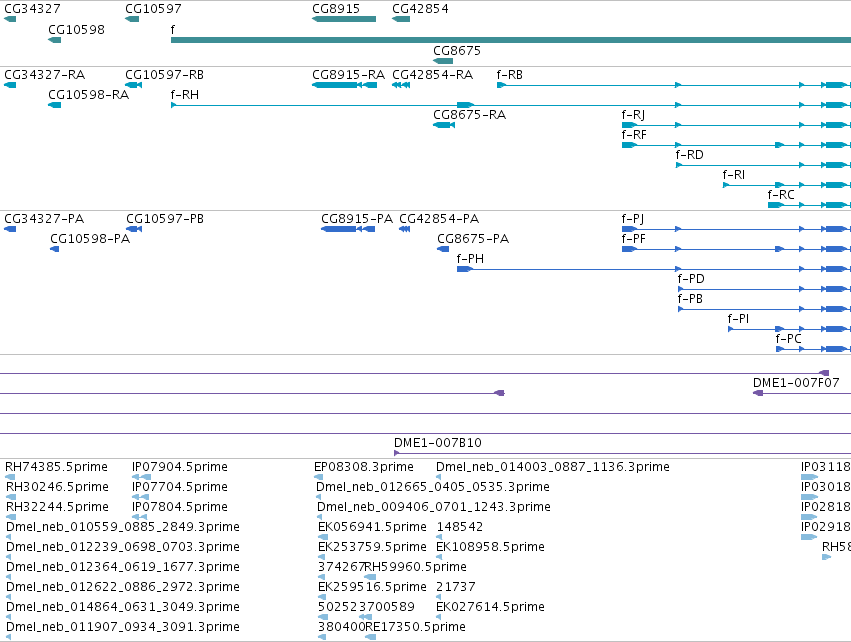Click protein label CG10597-PB
Screen dimensions: 851x642
pyautogui.click(x=165, y=219)
